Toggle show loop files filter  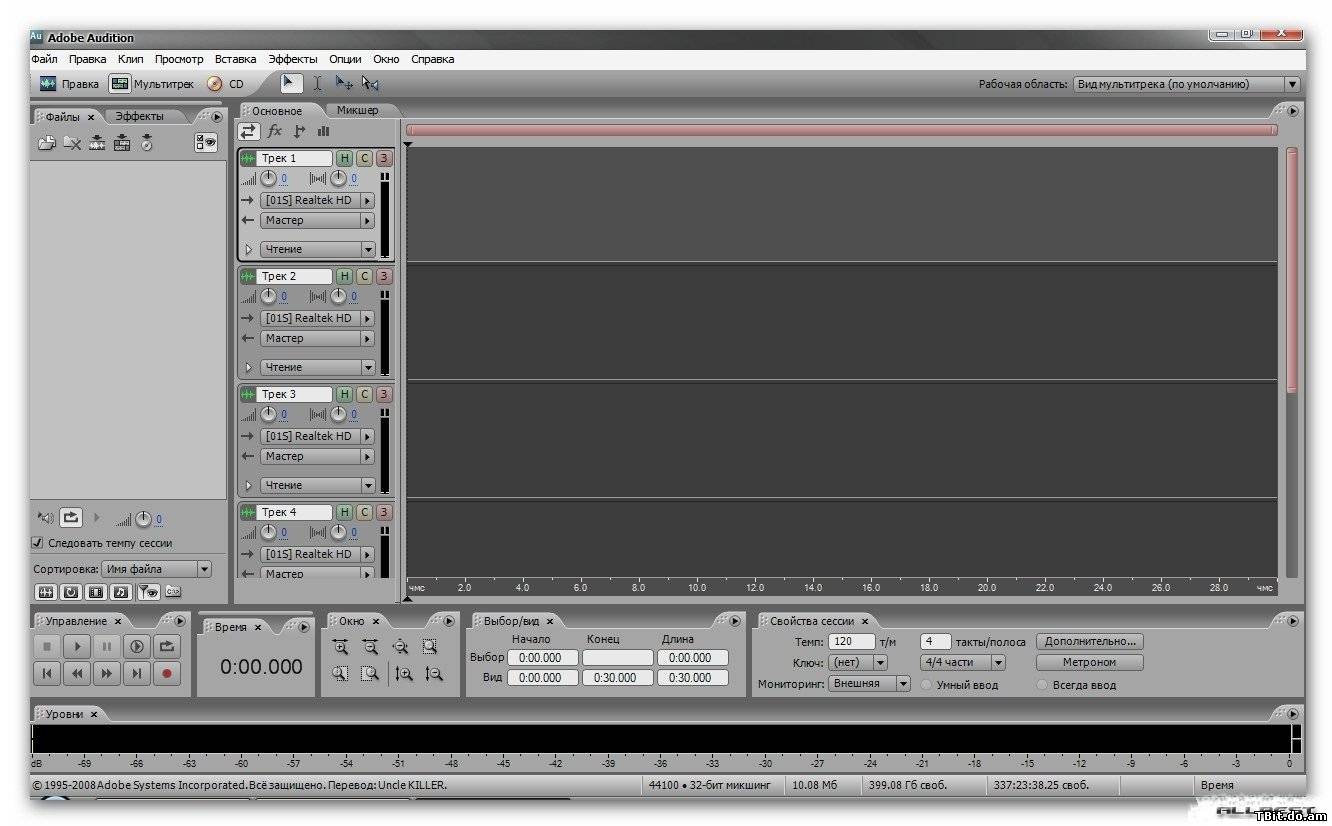pyautogui.click(x=71, y=592)
